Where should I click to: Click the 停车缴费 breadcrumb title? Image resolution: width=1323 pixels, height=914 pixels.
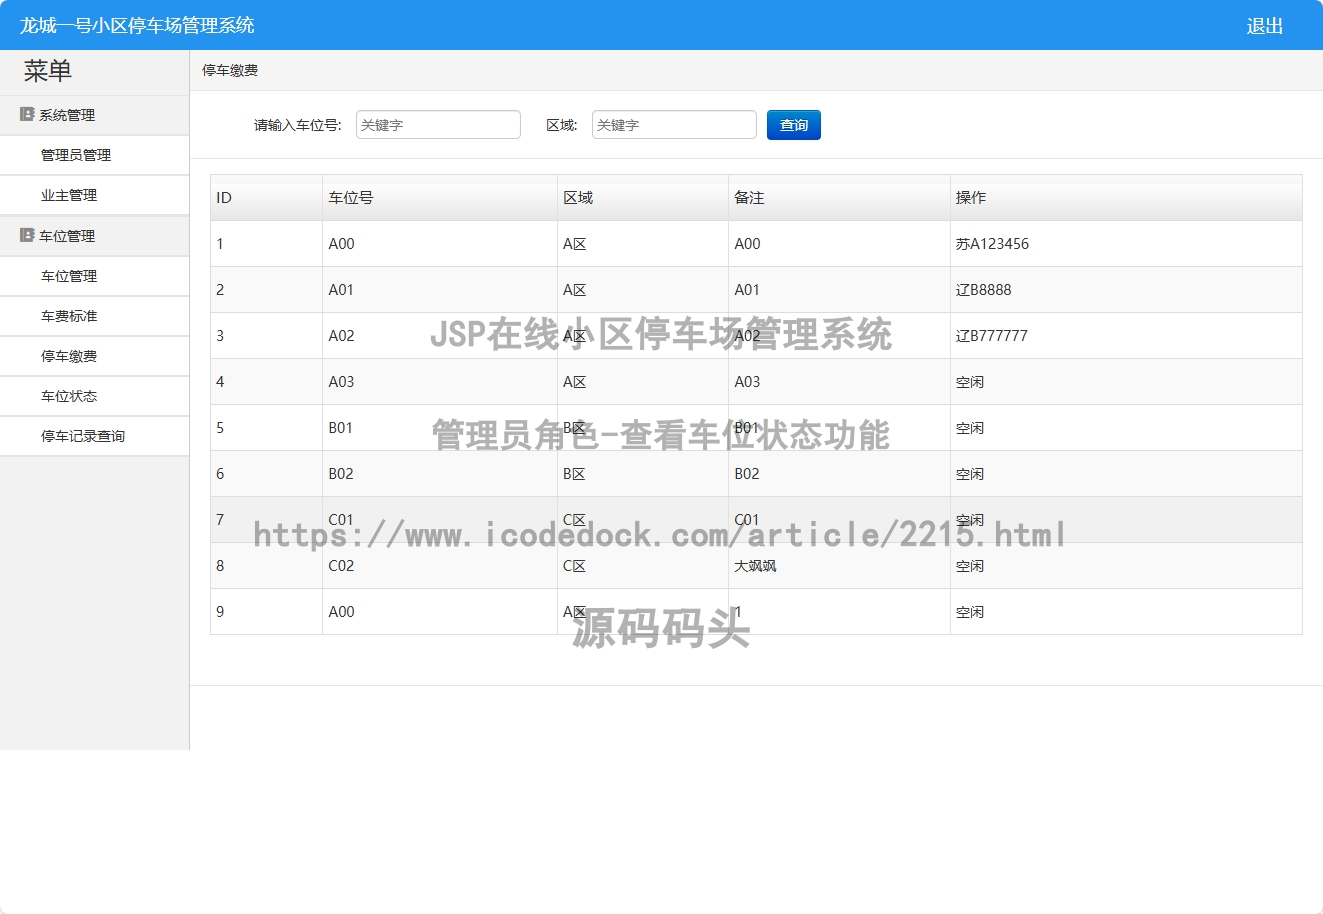coord(230,70)
